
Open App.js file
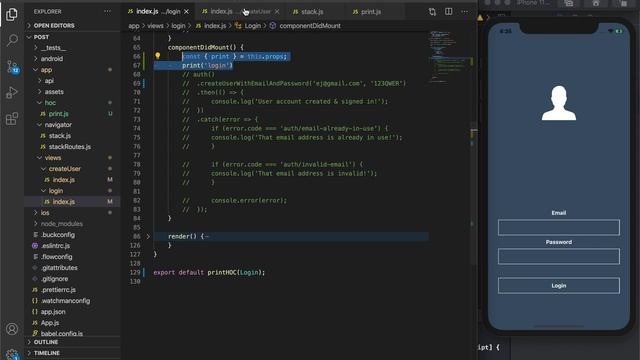tap(50, 323)
